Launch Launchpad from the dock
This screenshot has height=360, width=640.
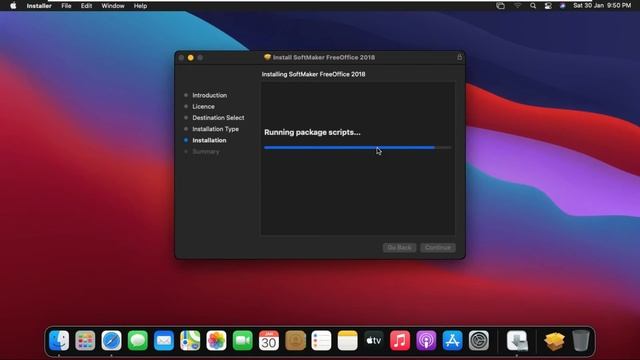pyautogui.click(x=85, y=340)
